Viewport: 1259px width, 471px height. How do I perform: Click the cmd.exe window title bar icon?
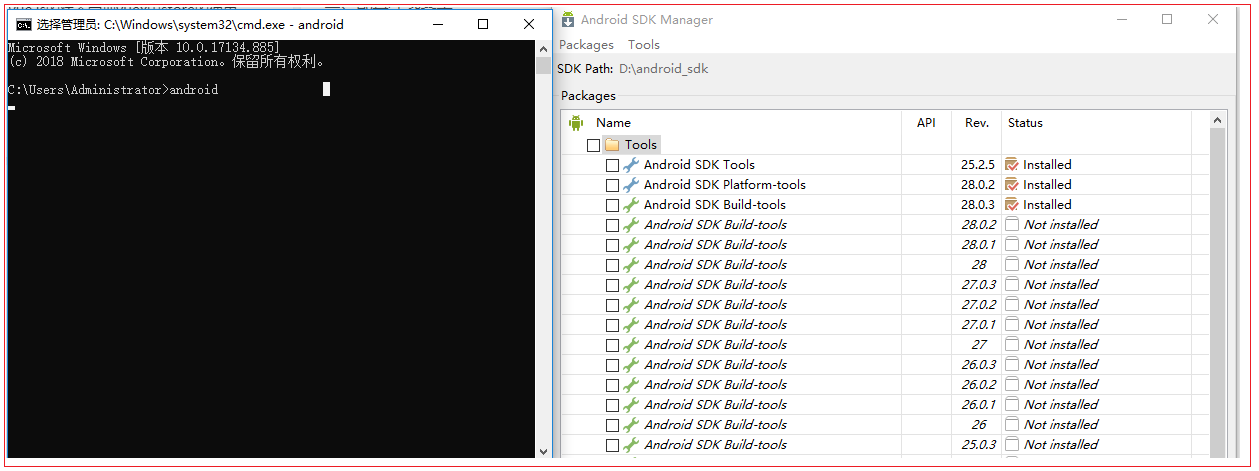coord(23,25)
